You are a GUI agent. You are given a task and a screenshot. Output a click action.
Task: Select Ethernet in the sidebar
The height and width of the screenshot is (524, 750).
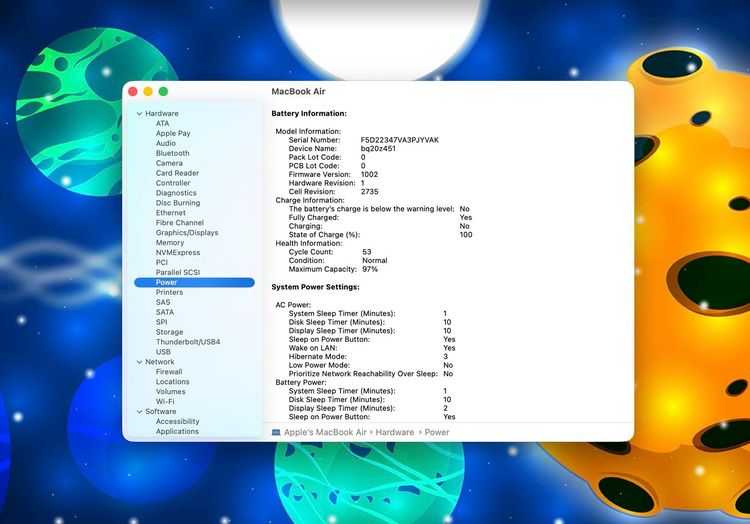click(170, 213)
